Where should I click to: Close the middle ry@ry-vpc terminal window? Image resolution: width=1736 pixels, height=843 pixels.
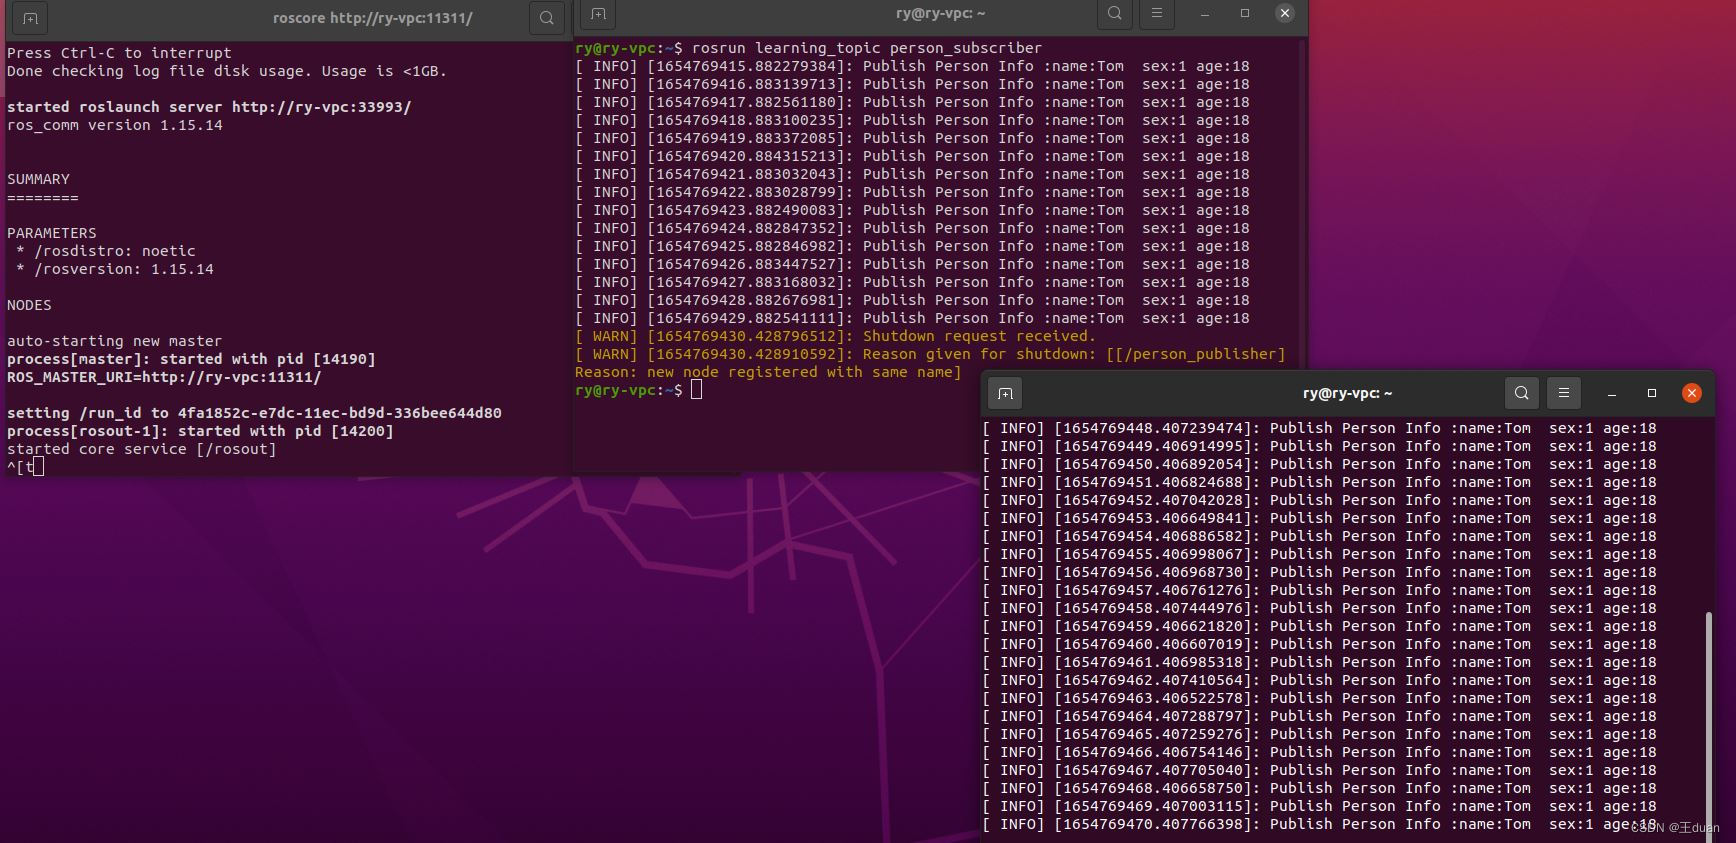1285,13
